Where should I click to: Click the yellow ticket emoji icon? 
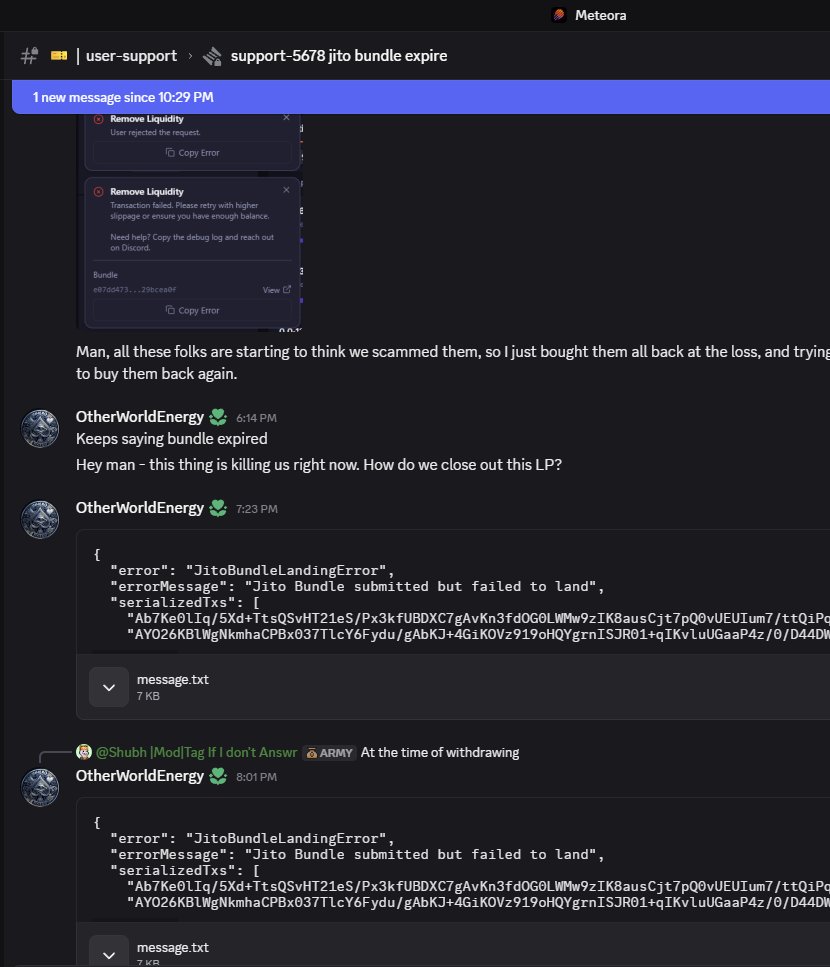pyautogui.click(x=59, y=56)
